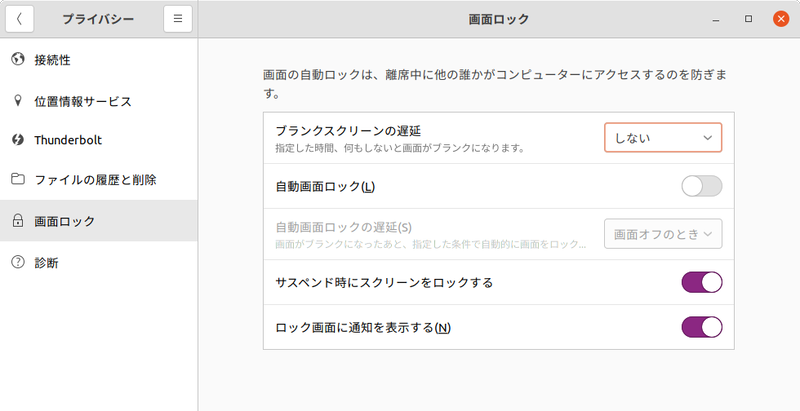Enable the 自動画面ロック switch
The width and height of the screenshot is (800, 411).
(x=701, y=186)
